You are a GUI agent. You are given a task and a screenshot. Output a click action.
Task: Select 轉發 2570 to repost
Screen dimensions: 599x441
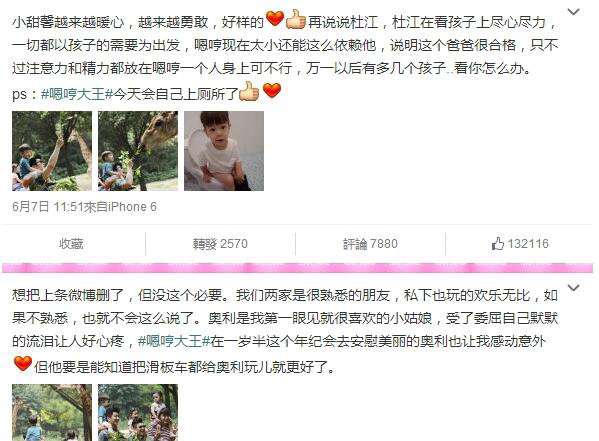pos(220,244)
